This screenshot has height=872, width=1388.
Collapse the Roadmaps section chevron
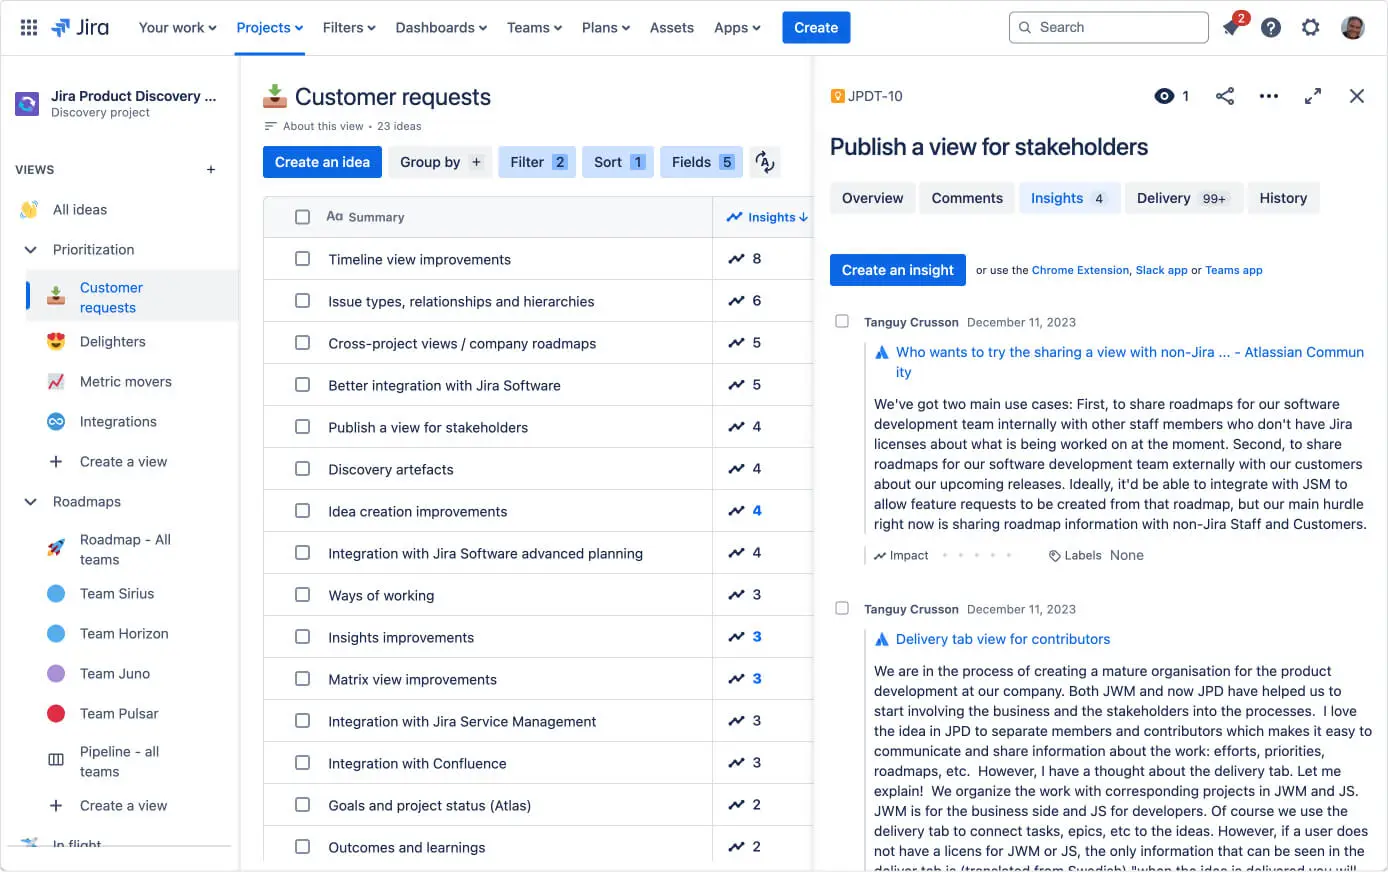[30, 501]
